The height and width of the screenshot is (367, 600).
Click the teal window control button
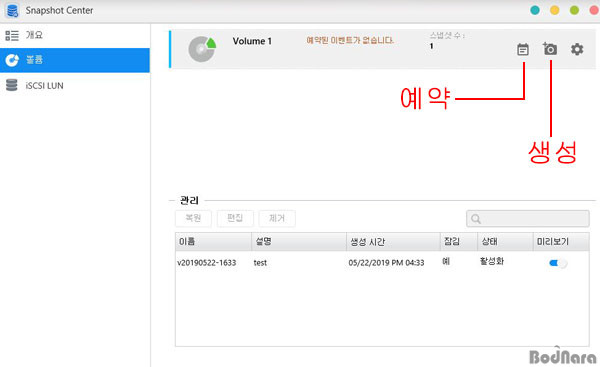point(535,10)
